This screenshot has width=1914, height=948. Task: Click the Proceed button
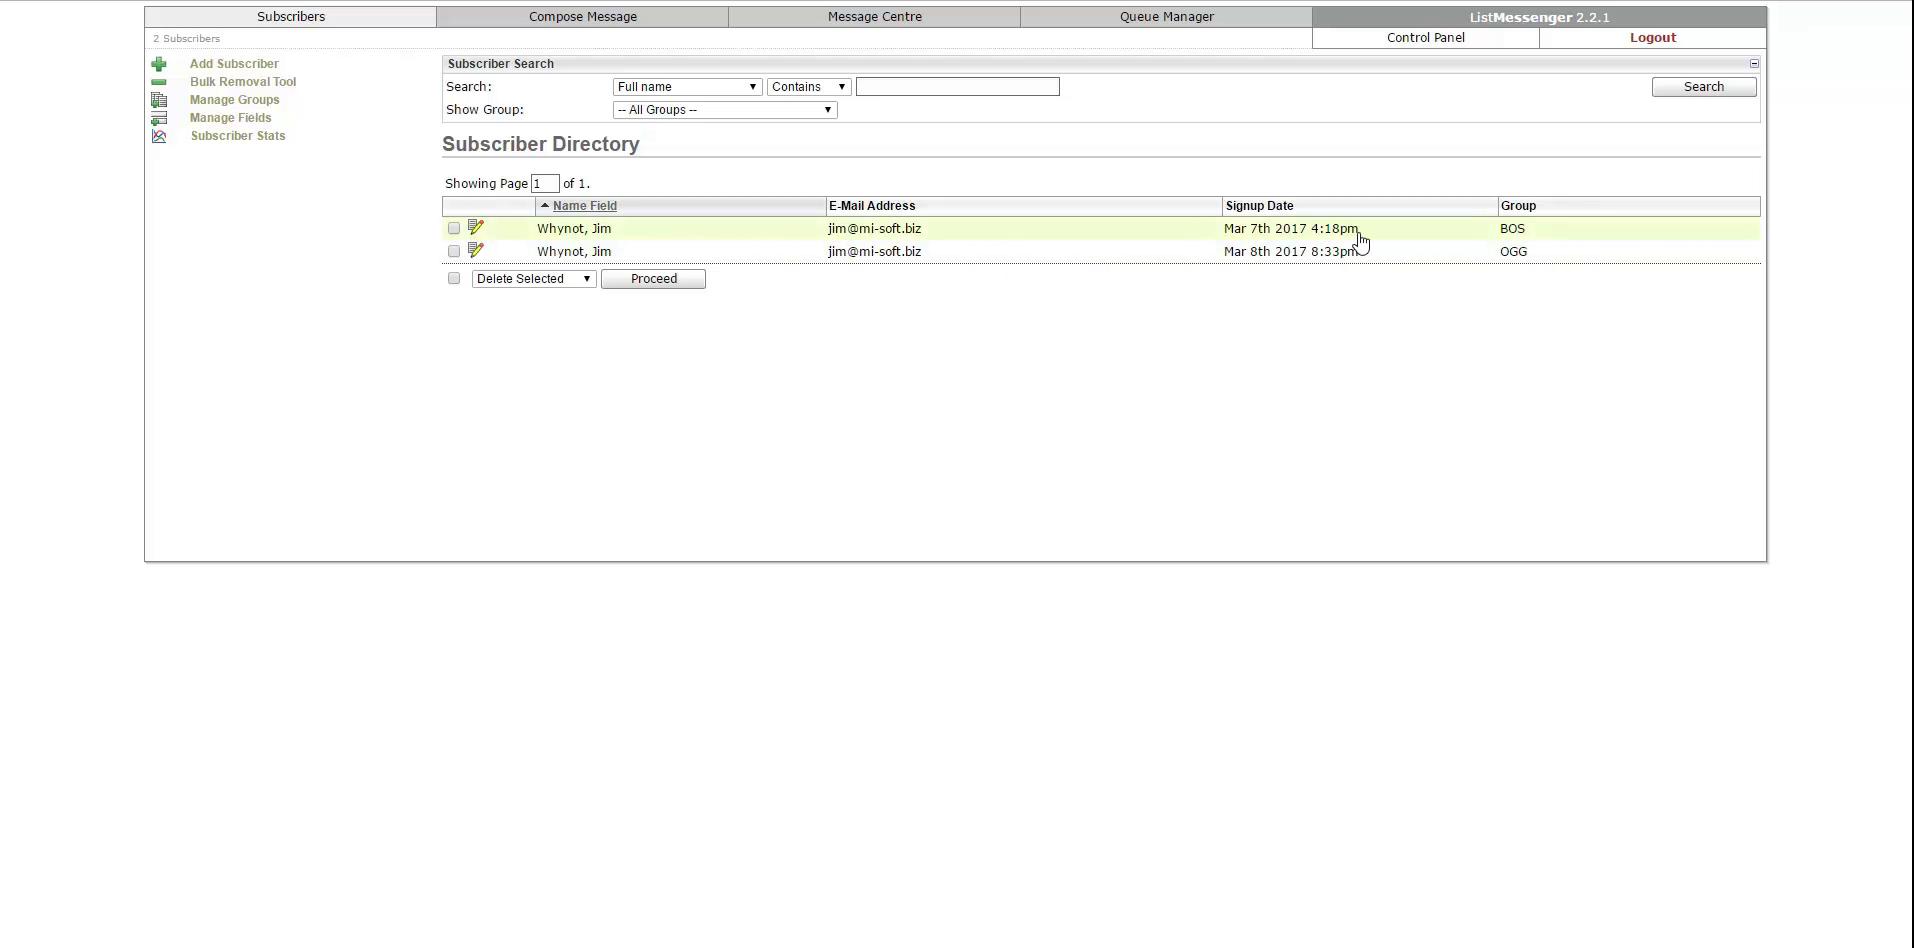(x=653, y=279)
